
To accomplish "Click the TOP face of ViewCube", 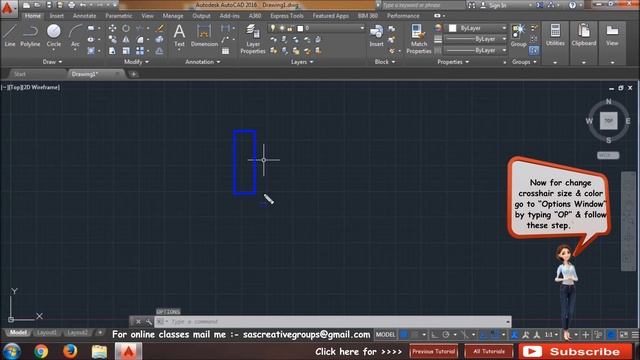I will [609, 121].
